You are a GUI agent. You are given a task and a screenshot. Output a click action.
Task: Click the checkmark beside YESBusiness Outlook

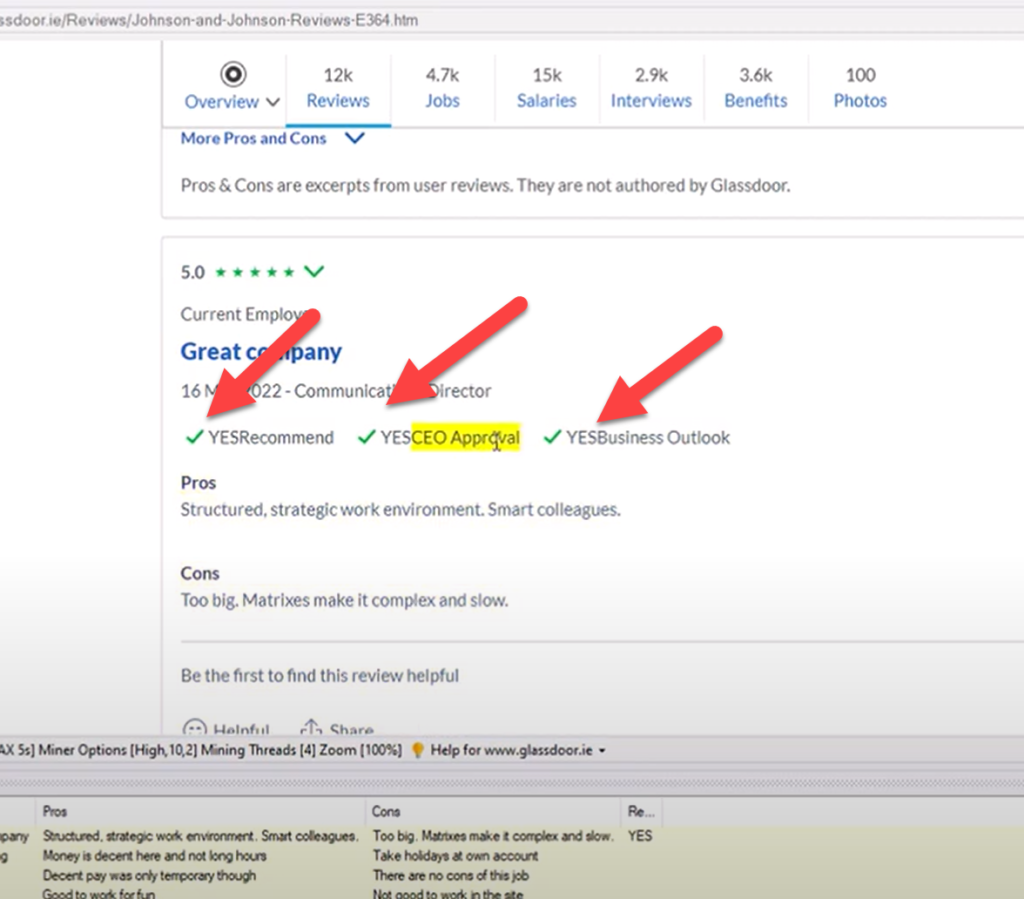click(x=552, y=437)
